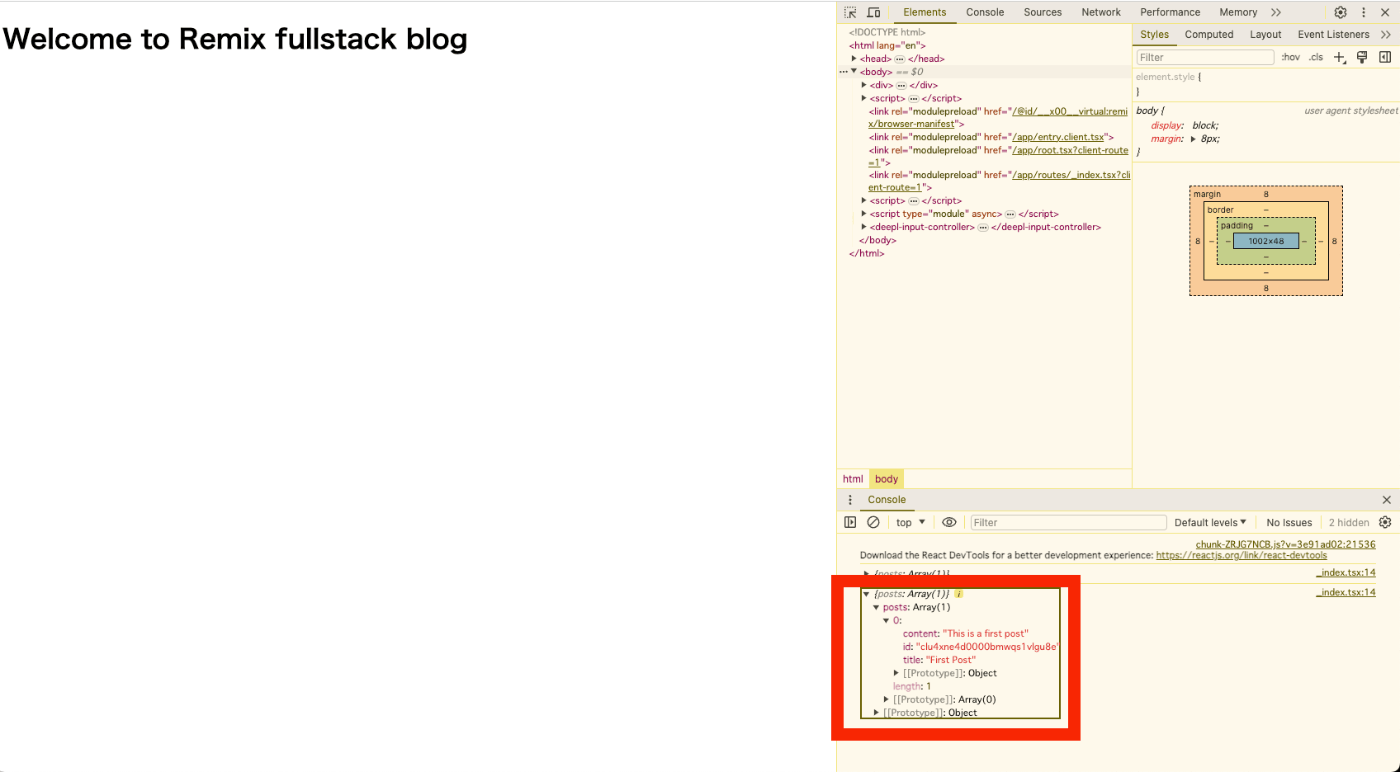Switch to the Elements tab
Image resolution: width=1400 pixels, height=772 pixels.
click(924, 13)
